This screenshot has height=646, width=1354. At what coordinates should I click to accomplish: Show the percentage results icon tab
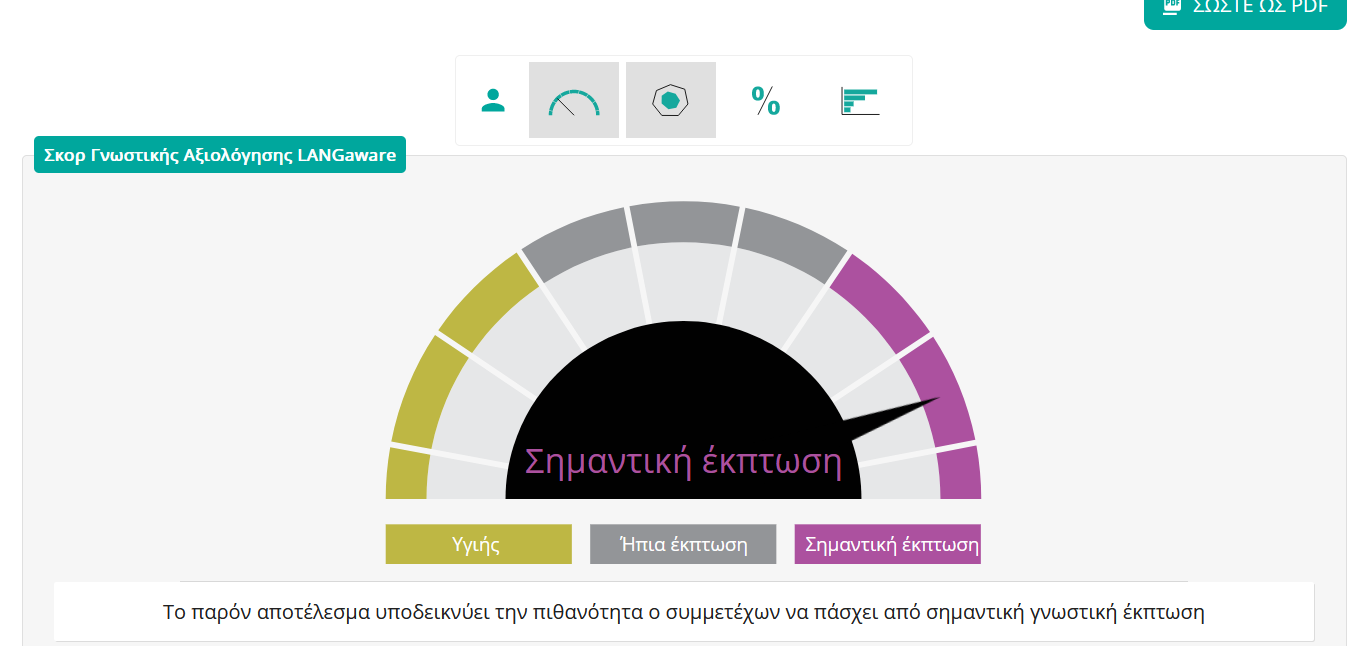(x=766, y=100)
